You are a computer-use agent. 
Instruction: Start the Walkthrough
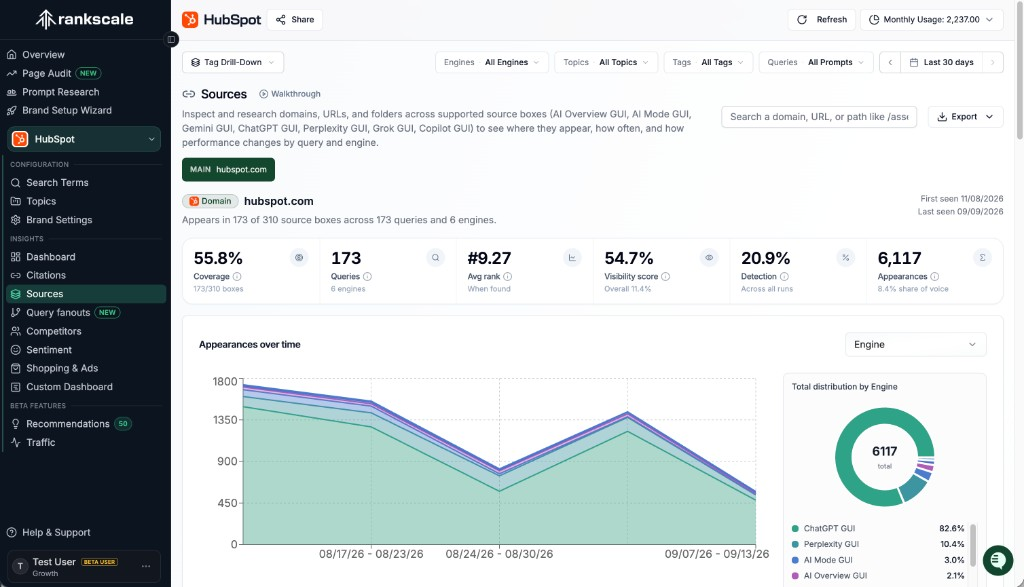pyautogui.click(x=289, y=94)
